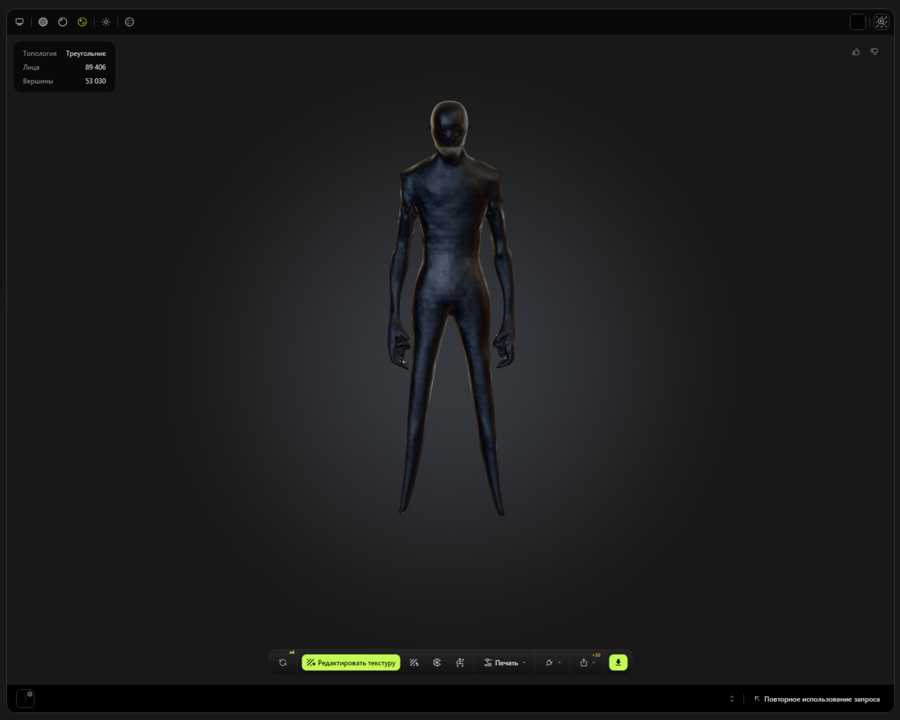Image resolution: width=900 pixels, height=720 pixels.
Task: Click the share icon in bottom toolbar
Action: (583, 663)
